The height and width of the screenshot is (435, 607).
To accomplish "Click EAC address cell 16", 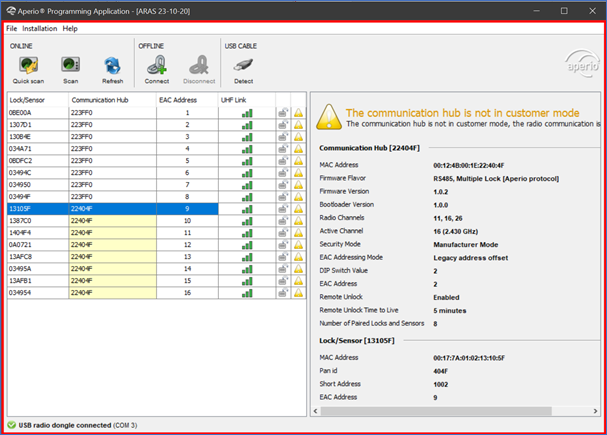I will [187, 293].
